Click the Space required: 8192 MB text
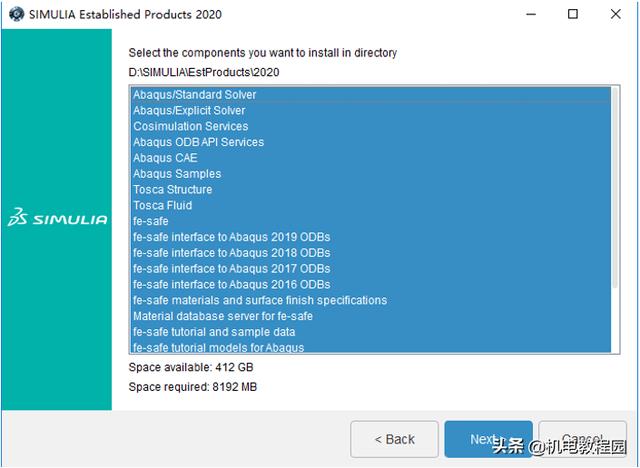640x468 pixels. [x=193, y=387]
